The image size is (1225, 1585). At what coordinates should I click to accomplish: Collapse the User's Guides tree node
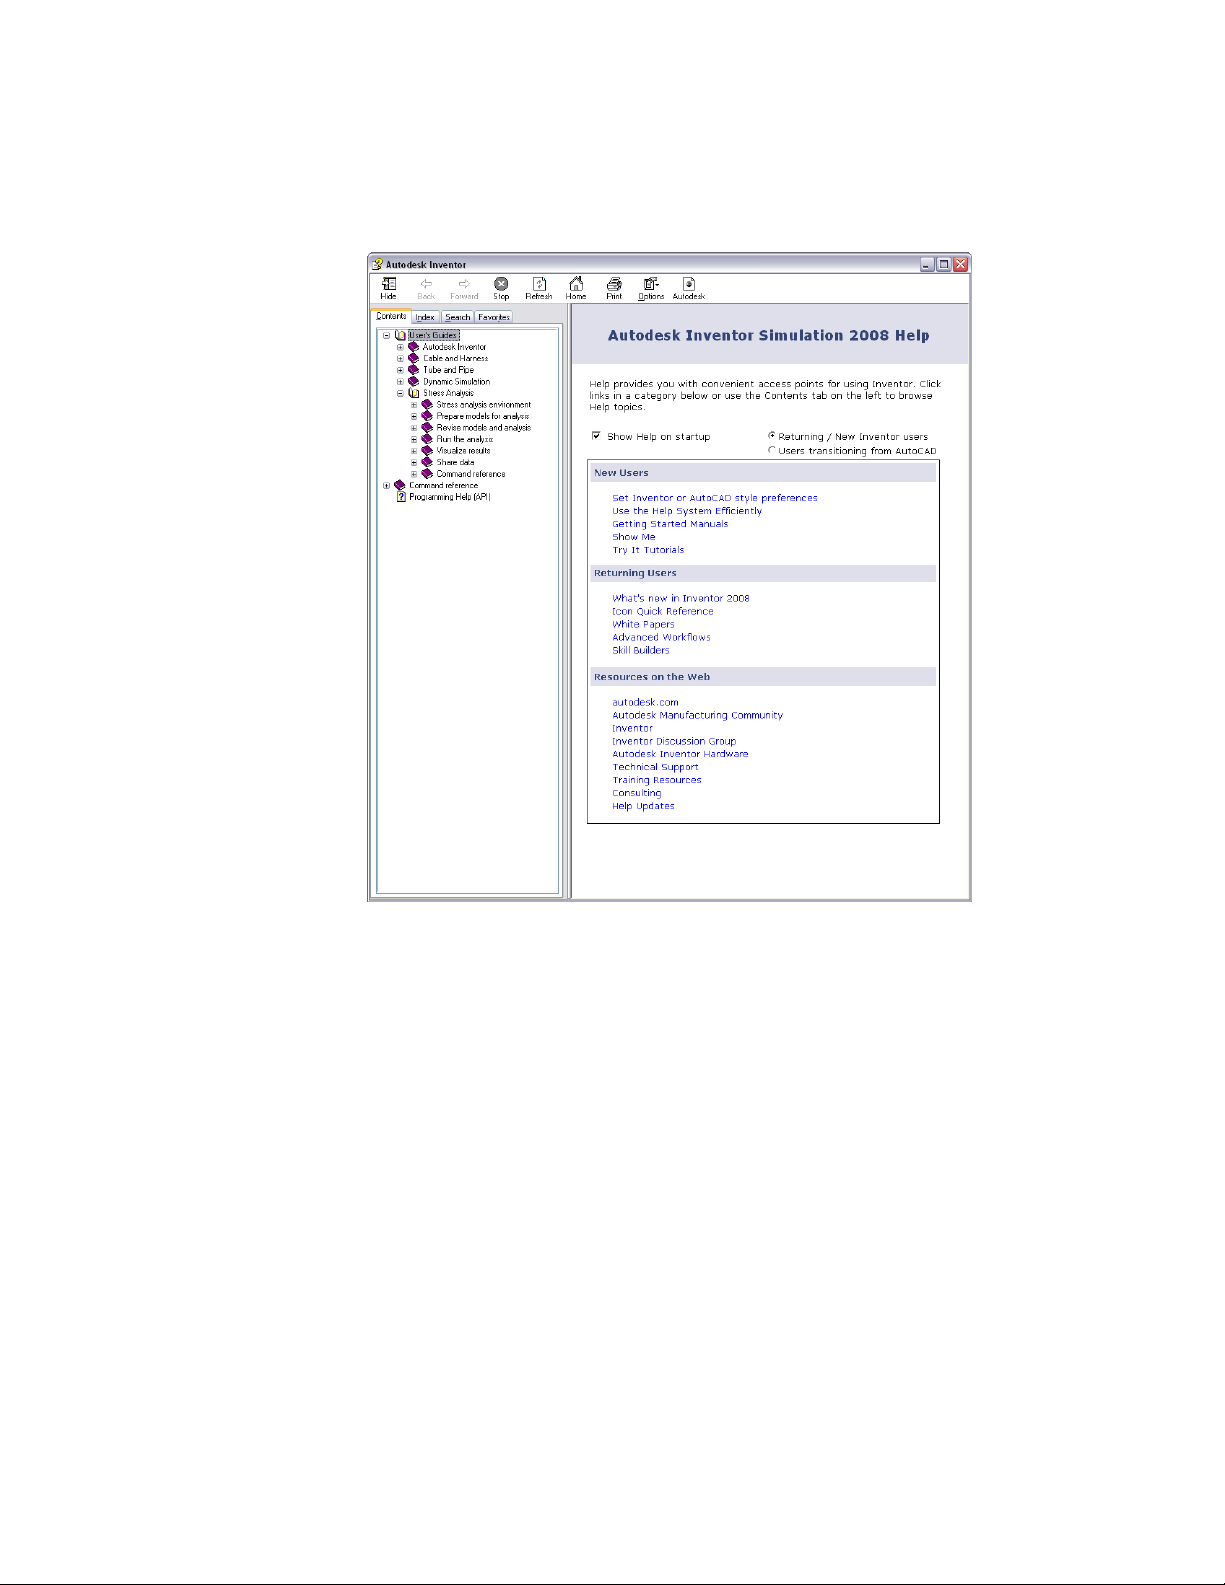(x=387, y=335)
